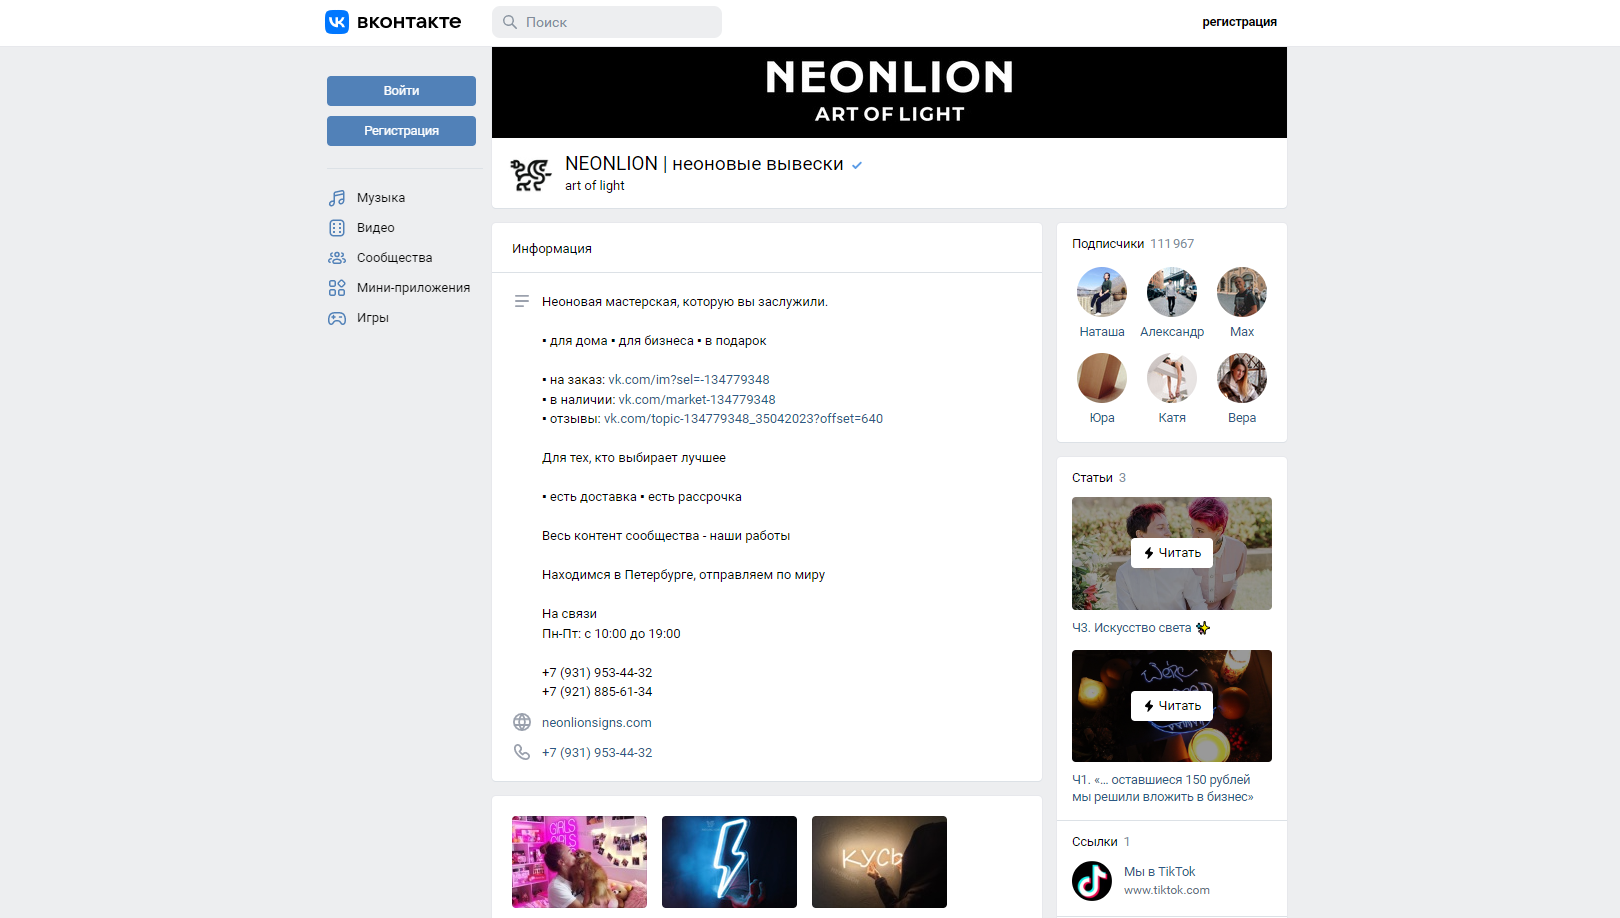
Task: Click Читать on the Искусство света article
Action: pyautogui.click(x=1172, y=553)
